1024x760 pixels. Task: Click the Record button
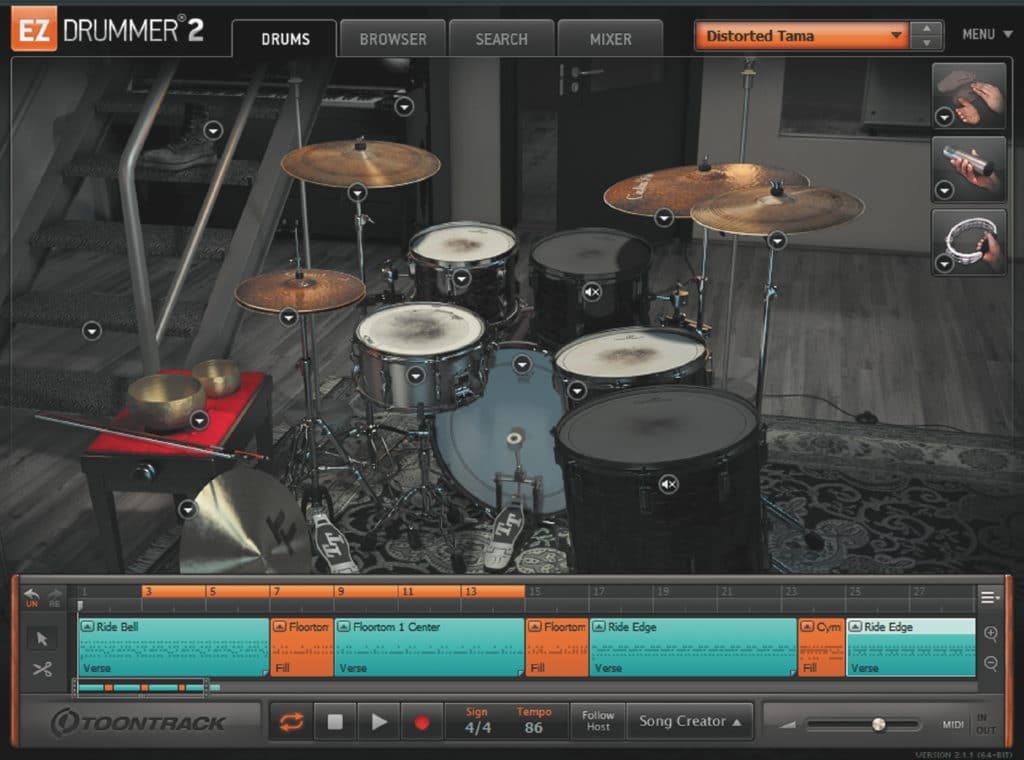pyautogui.click(x=422, y=721)
